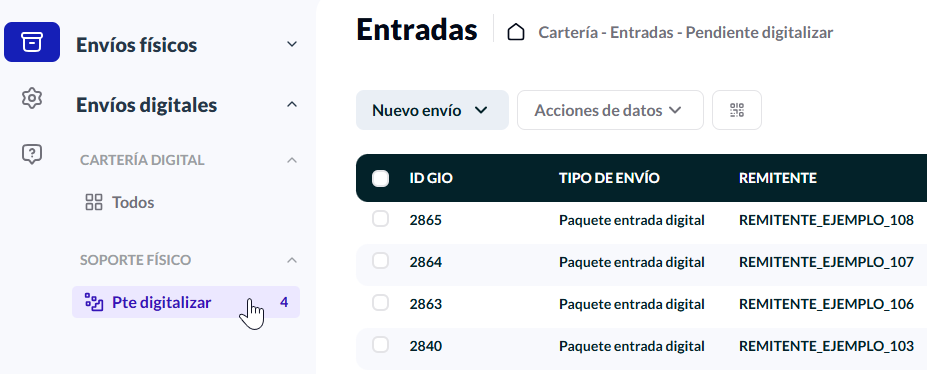
Task: Check the box for ID 2863
Action: tap(380, 303)
